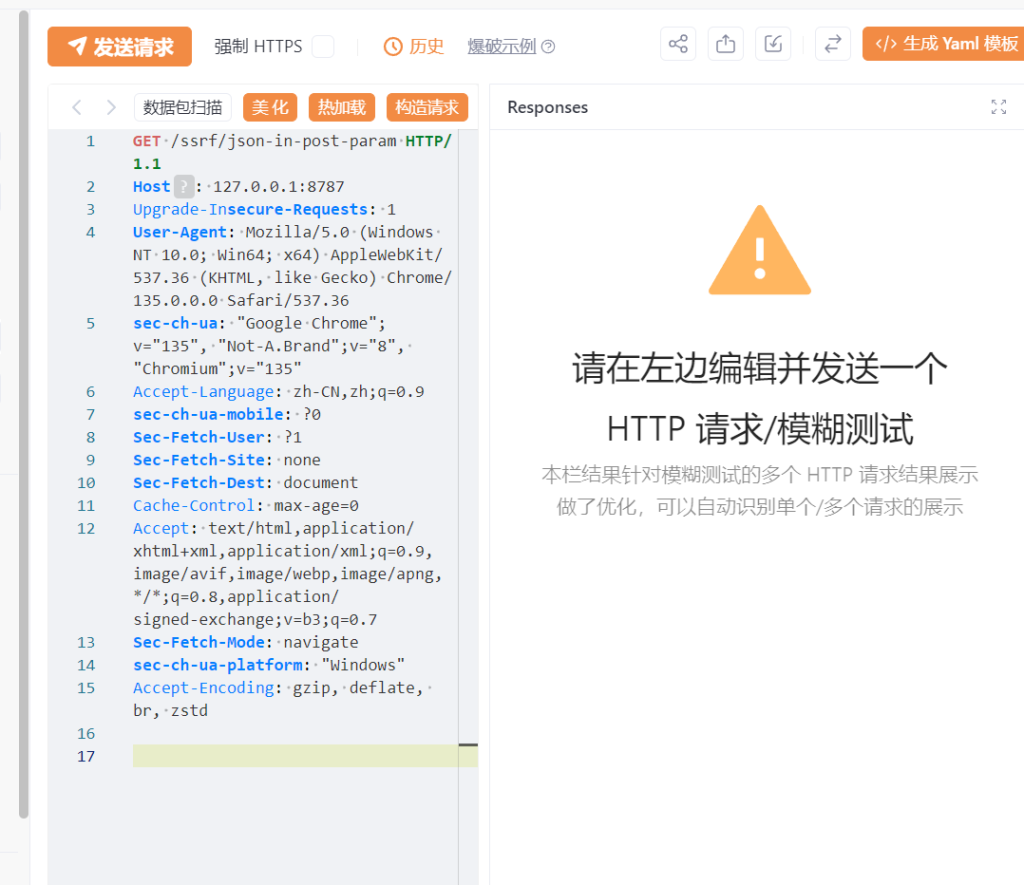Click the swap arrows icon before 生成 Yaml 模板

point(833,43)
